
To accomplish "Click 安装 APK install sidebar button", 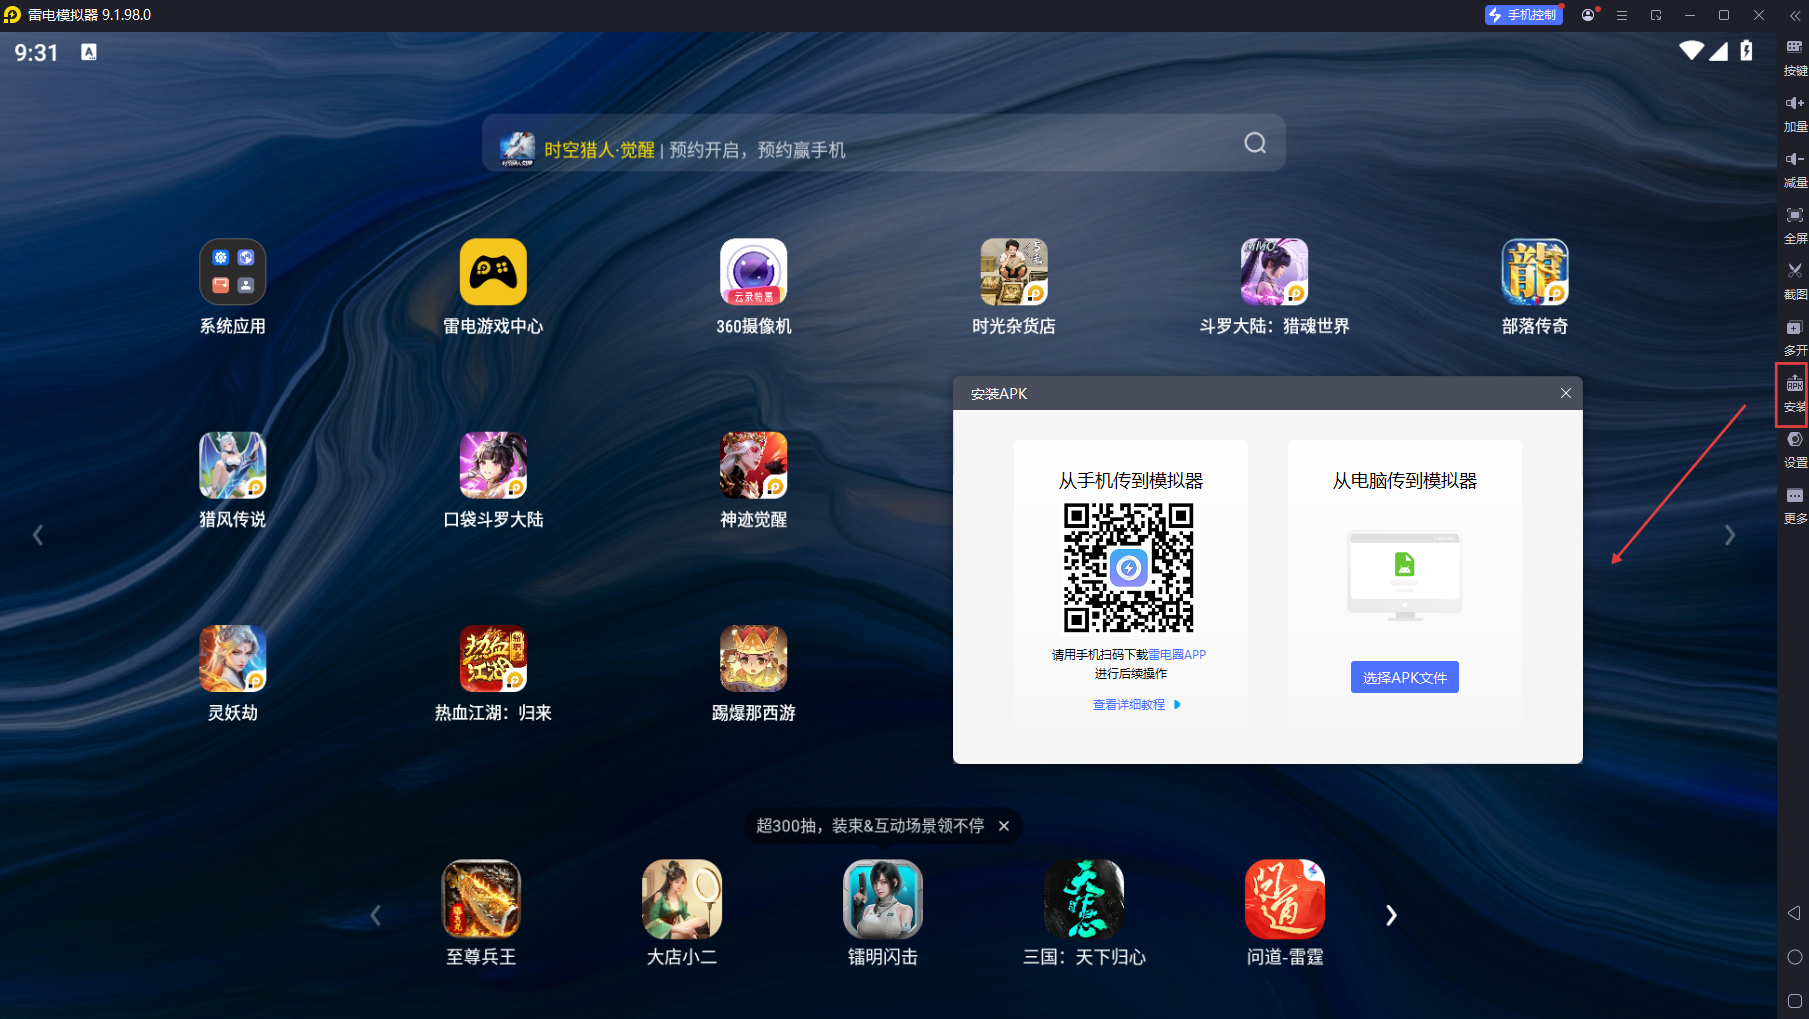I will (x=1795, y=394).
